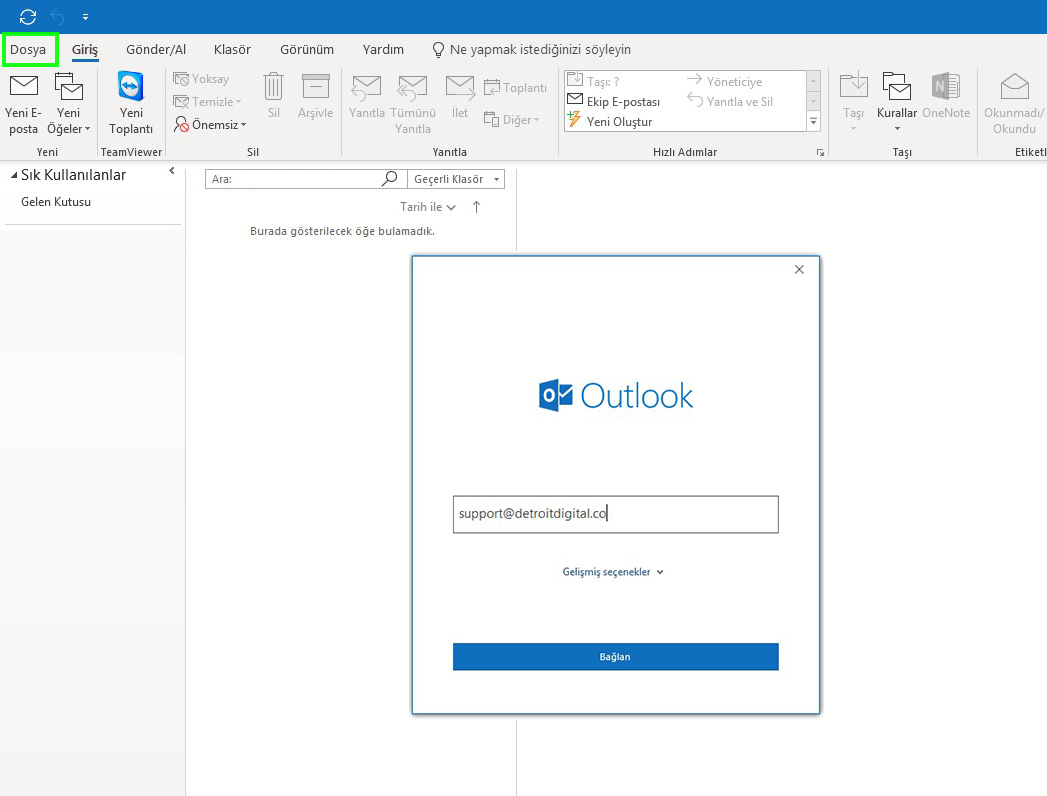Click the Önemsiz junk mail icon
The image size is (1047, 796).
(x=215, y=124)
